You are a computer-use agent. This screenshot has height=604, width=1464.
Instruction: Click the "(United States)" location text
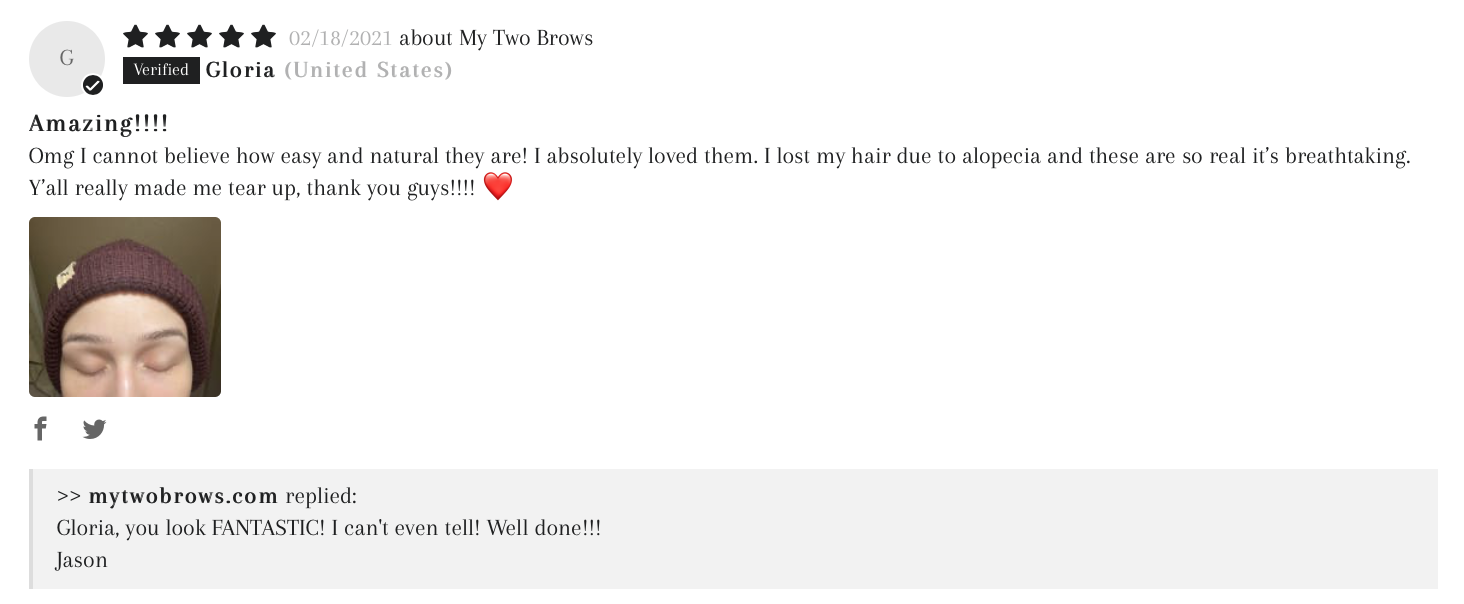368,70
